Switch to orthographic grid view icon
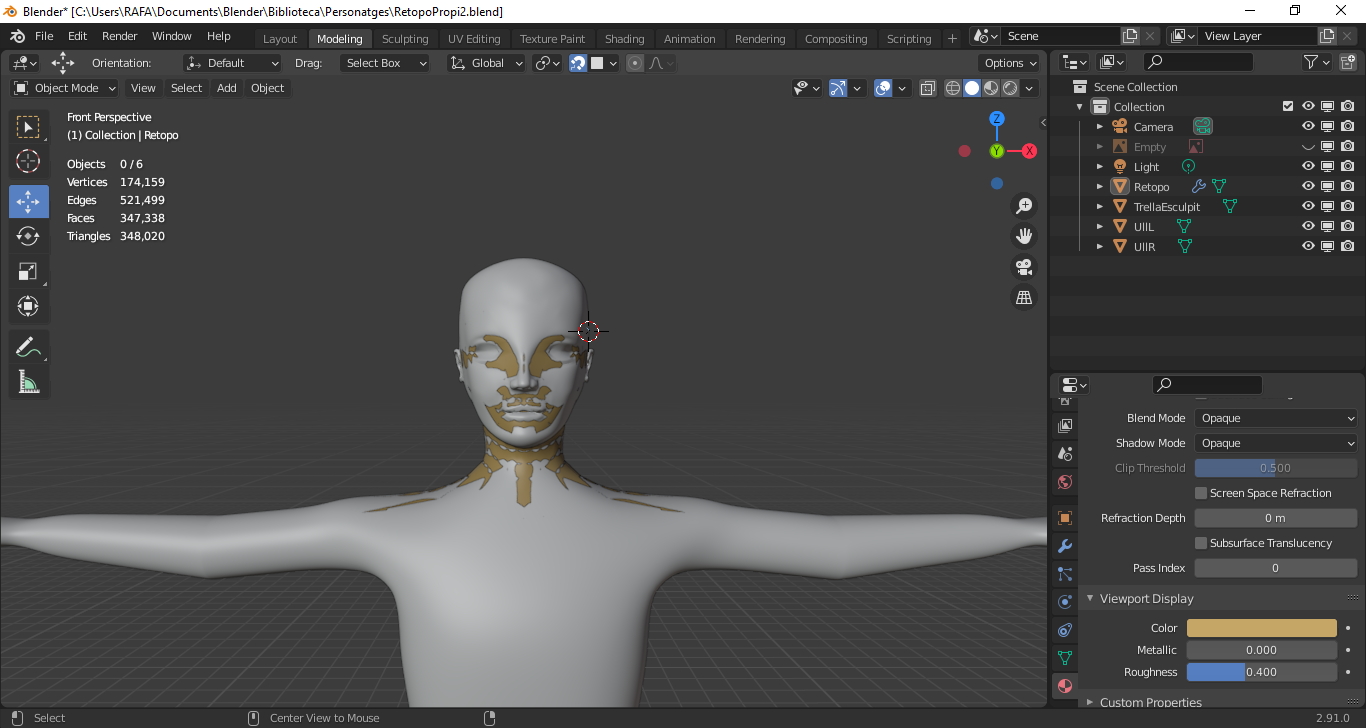The height and width of the screenshot is (728, 1366). pyautogui.click(x=1024, y=297)
